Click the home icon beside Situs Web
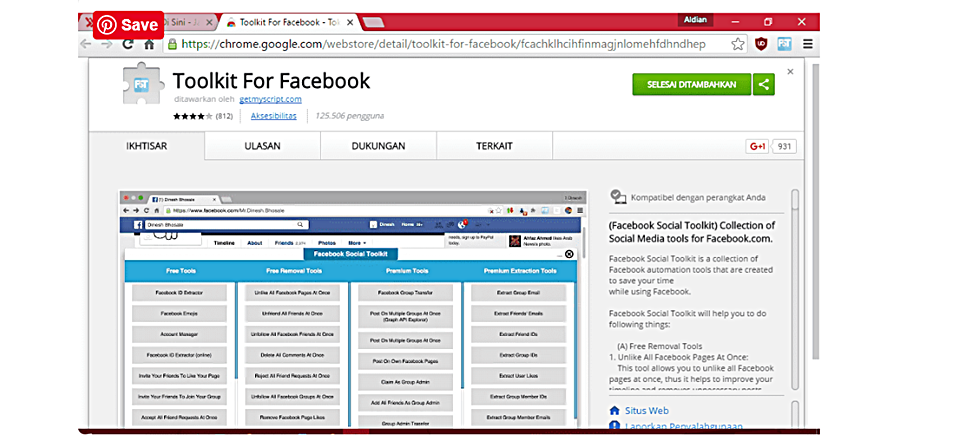Image resolution: width=960 pixels, height=436 pixels. pyautogui.click(x=615, y=410)
